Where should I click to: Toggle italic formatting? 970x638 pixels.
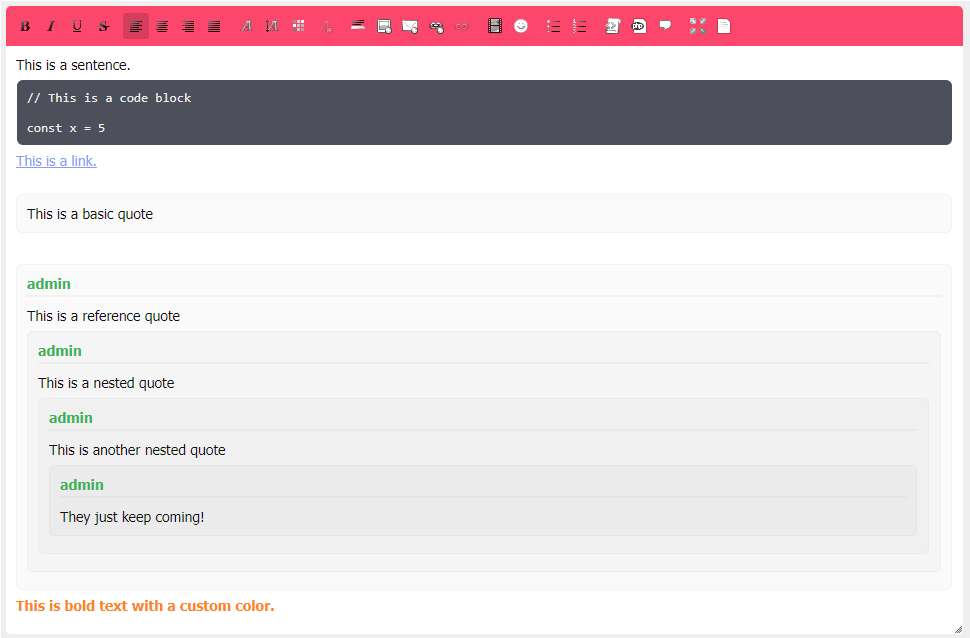51,26
